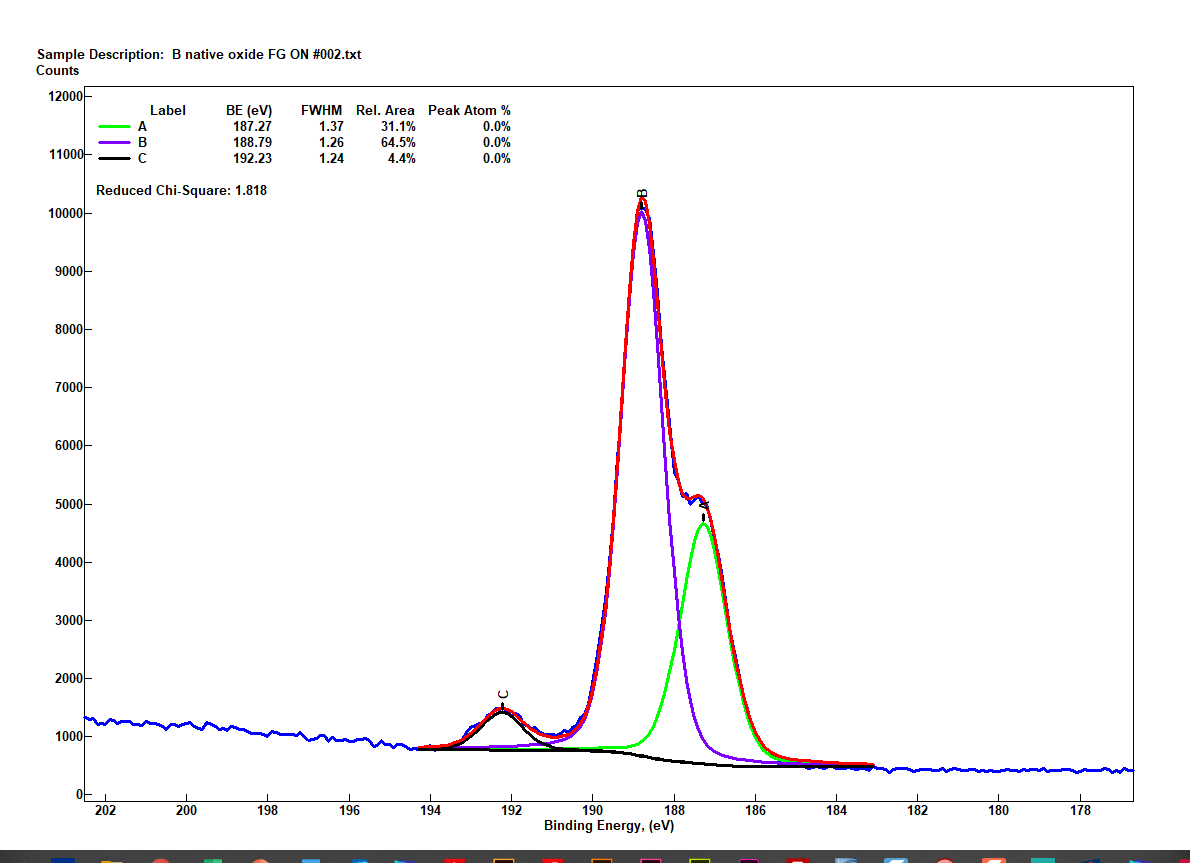Click the green legend line for peak A
The image size is (1190, 863).
[115, 127]
